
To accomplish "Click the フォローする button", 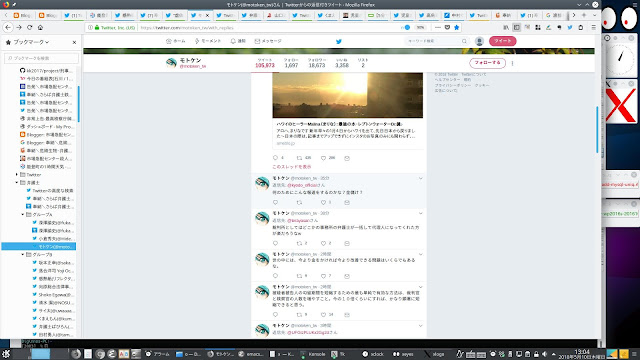I will (487, 63).
